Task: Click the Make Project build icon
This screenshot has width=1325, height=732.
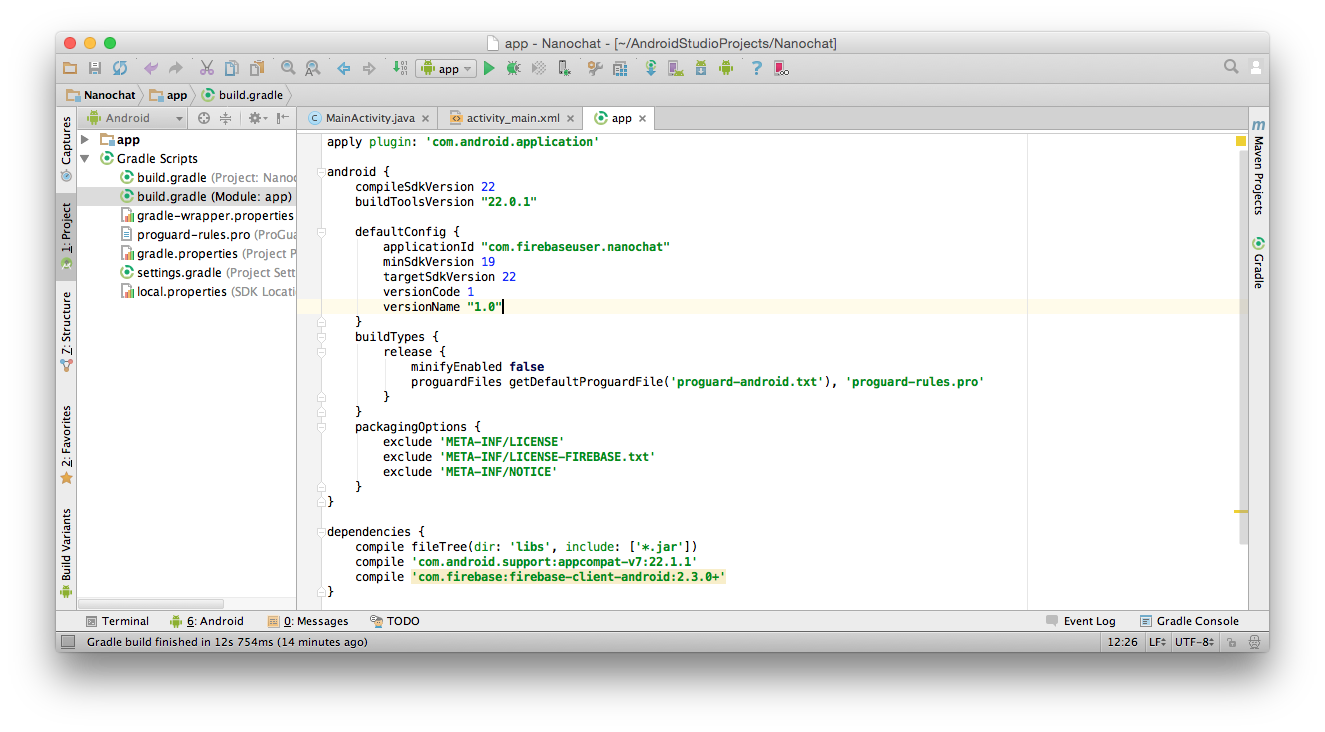Action: click(400, 68)
